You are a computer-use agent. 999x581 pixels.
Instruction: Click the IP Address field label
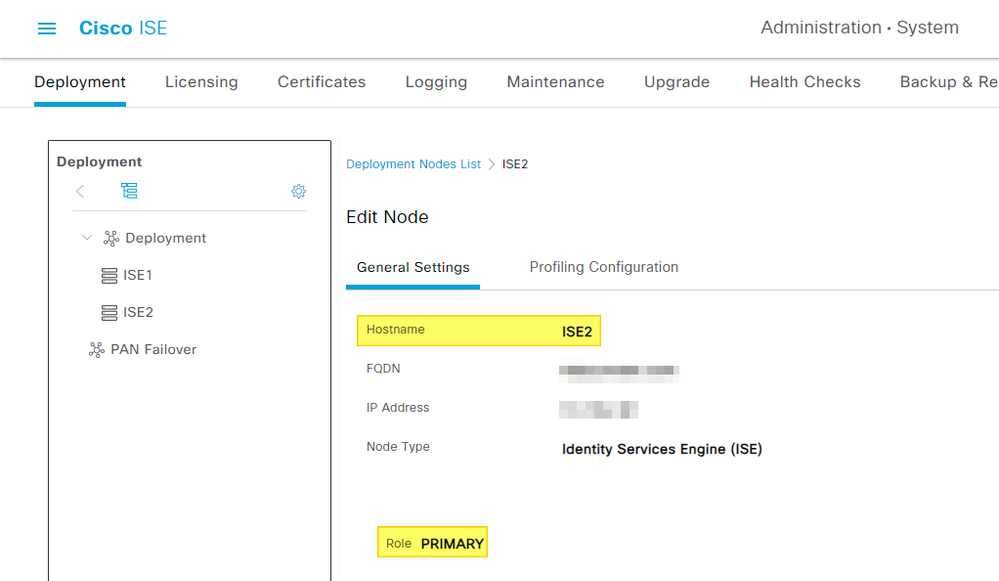tap(398, 408)
